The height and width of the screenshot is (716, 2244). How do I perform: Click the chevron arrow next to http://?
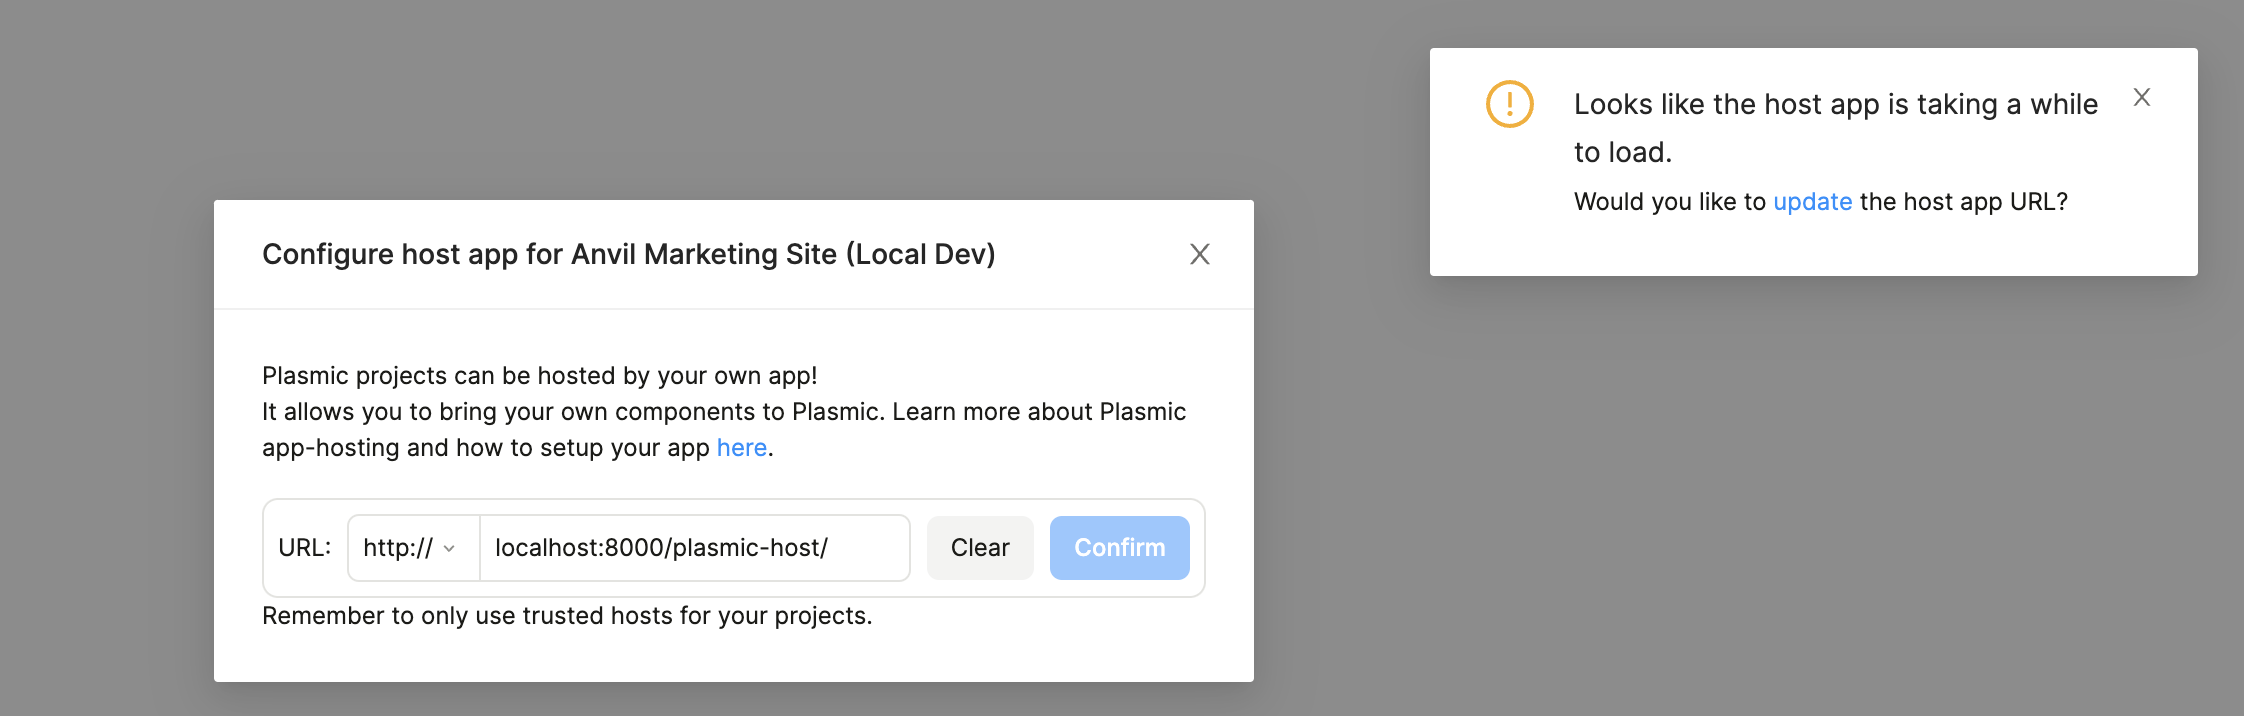[449, 549]
